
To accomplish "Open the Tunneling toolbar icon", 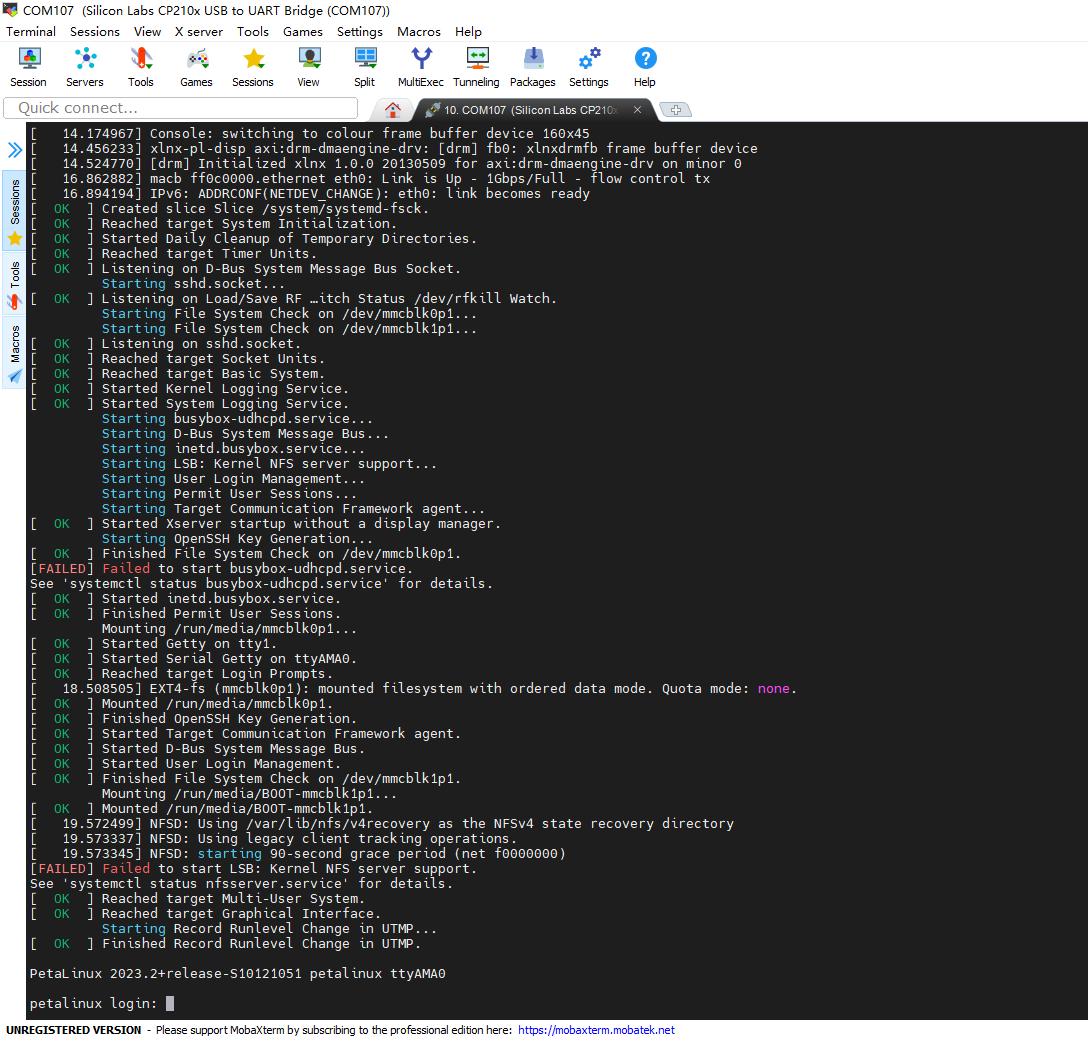I will point(477,67).
